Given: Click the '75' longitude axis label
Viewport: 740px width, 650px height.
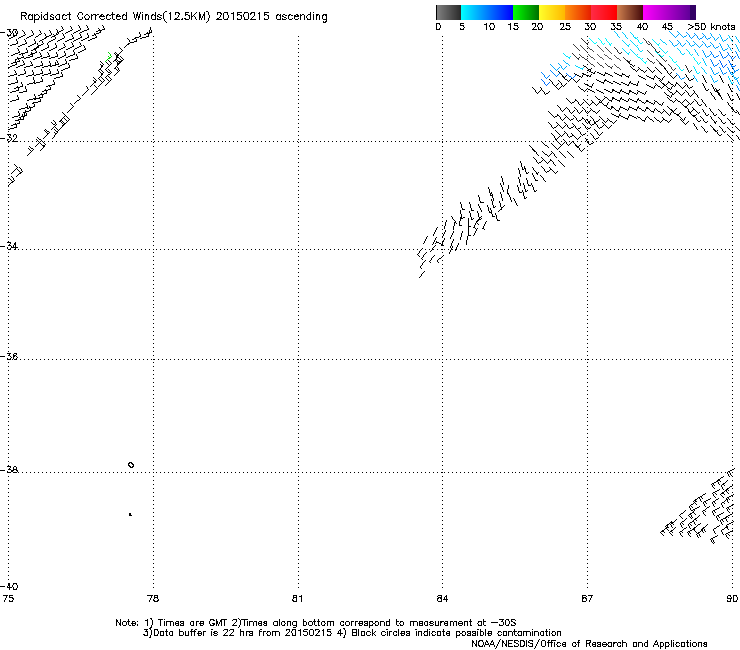Looking at the screenshot, I should coord(8,599).
